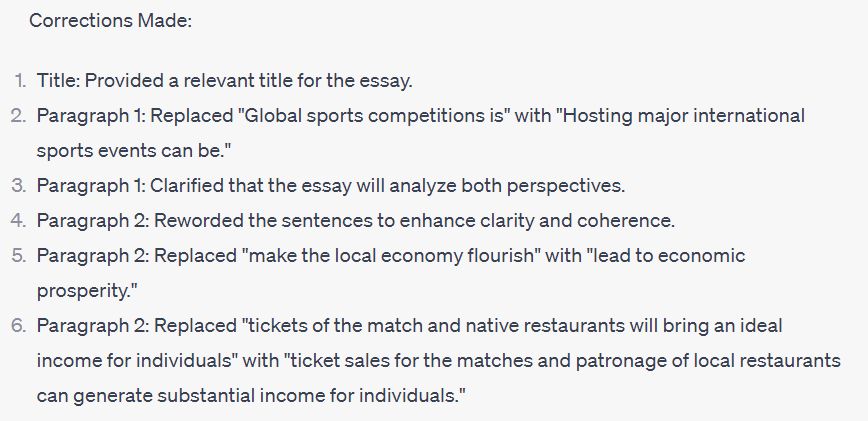Screen dimensions: 868x421
Task: Click the 'Corrections Made:' heading
Action: pyautogui.click(x=110, y=20)
